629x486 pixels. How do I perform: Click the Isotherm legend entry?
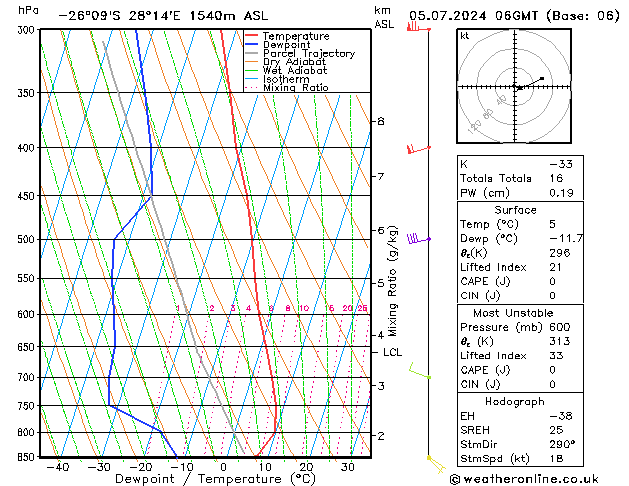coord(277,79)
